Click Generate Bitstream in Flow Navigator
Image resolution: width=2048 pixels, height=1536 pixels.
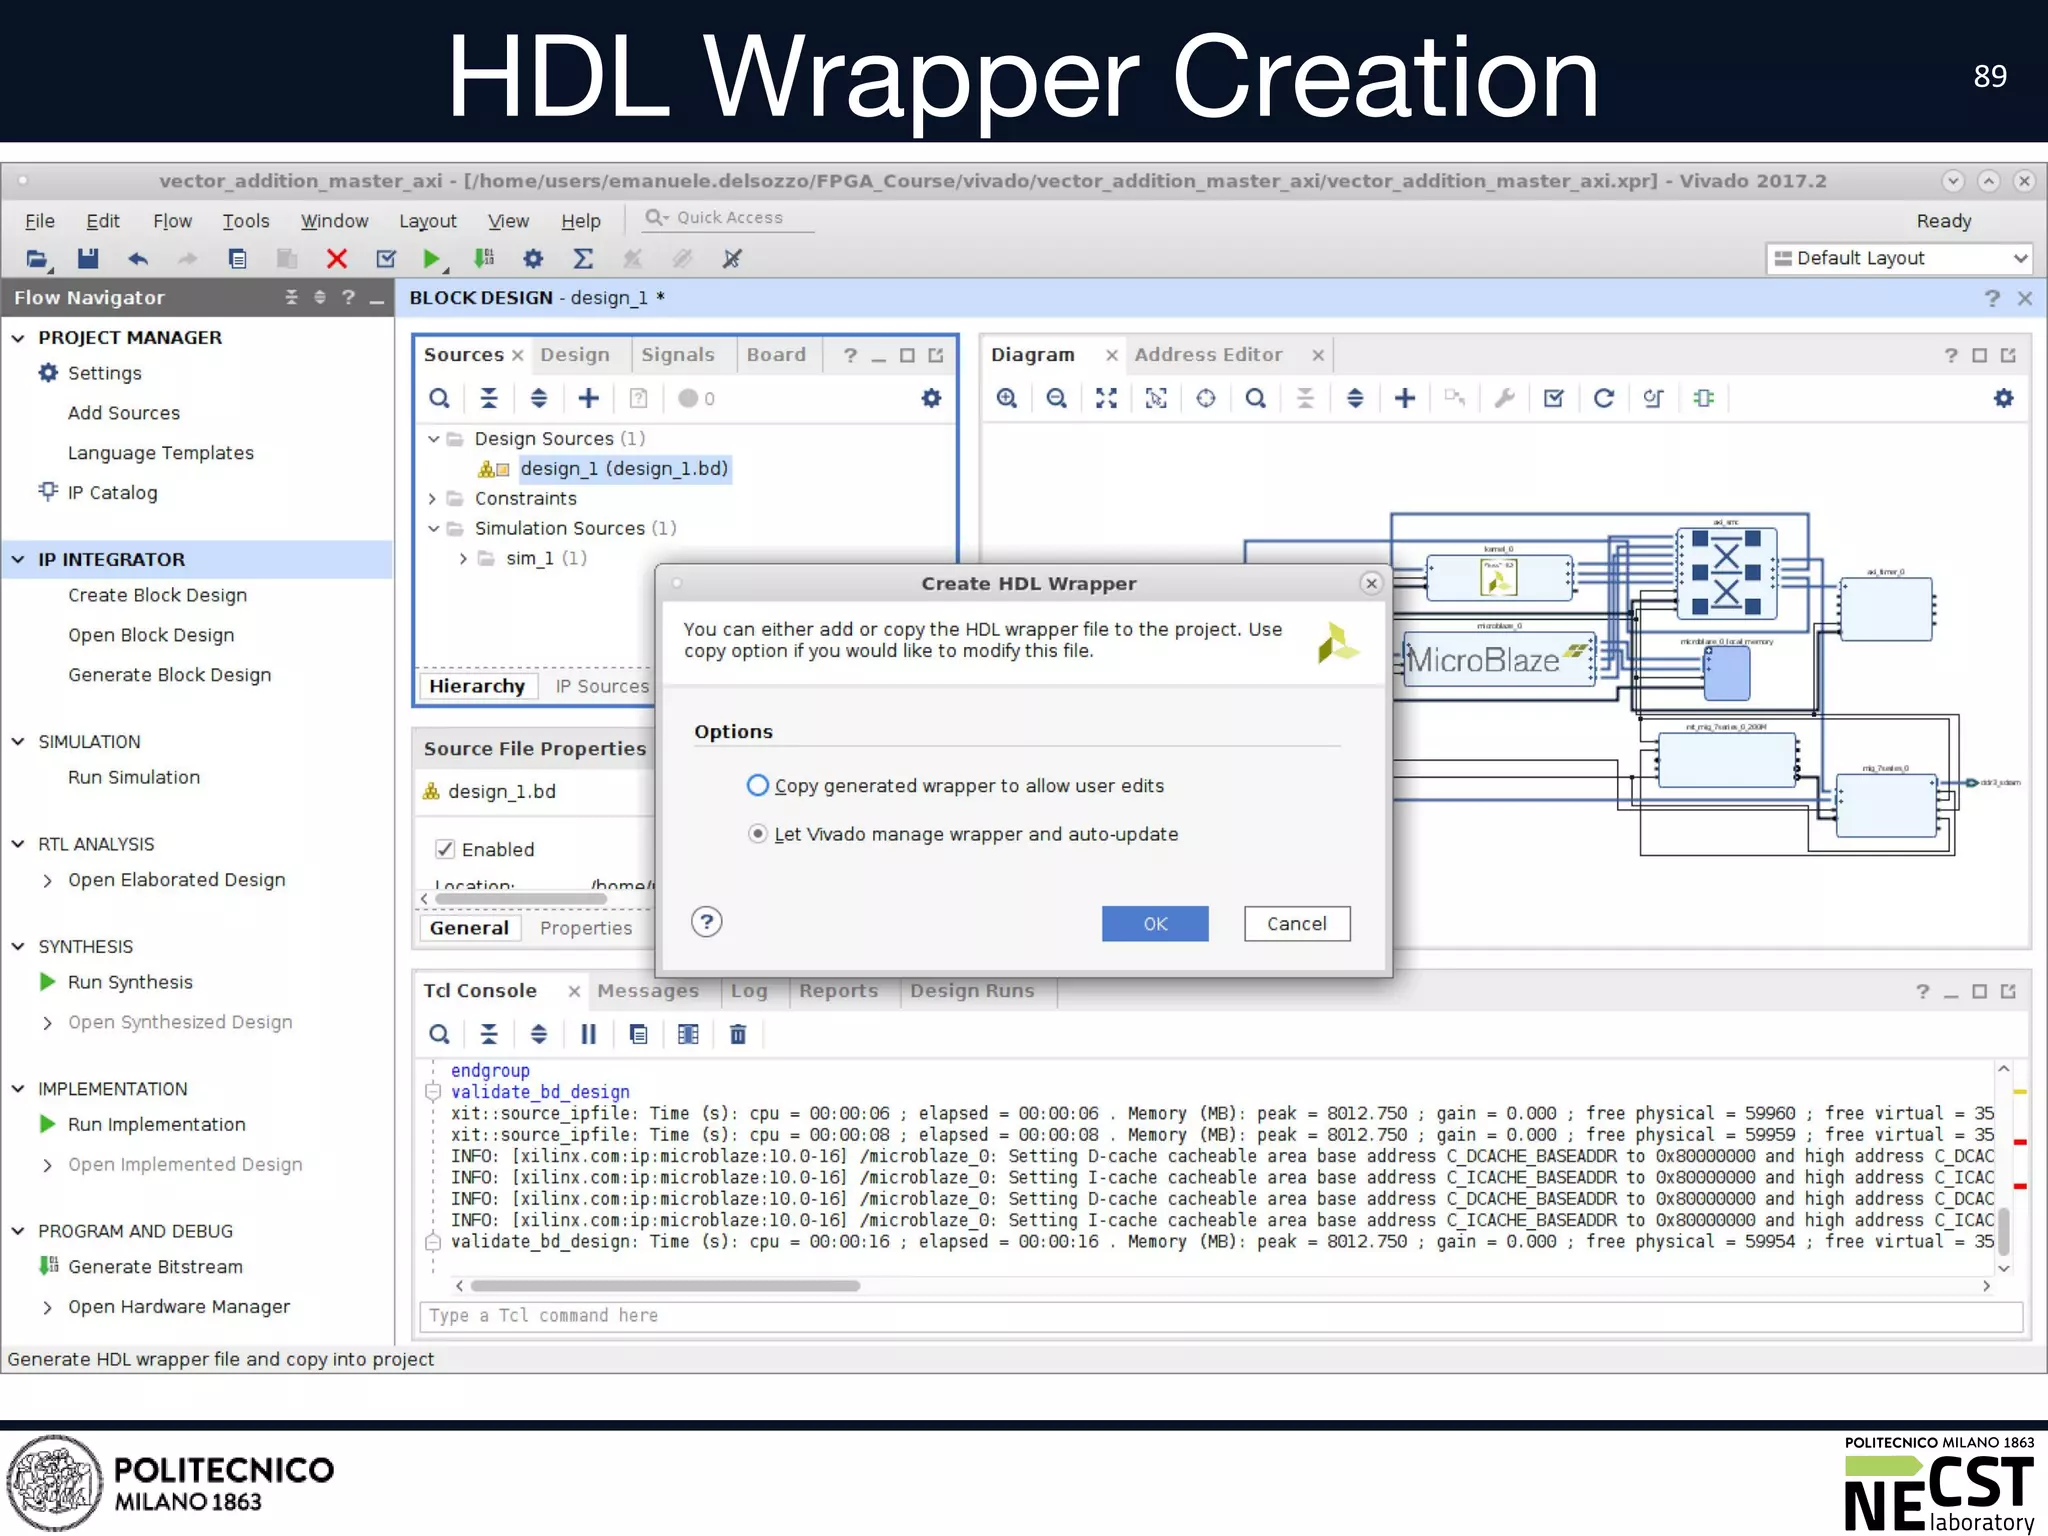tap(155, 1267)
